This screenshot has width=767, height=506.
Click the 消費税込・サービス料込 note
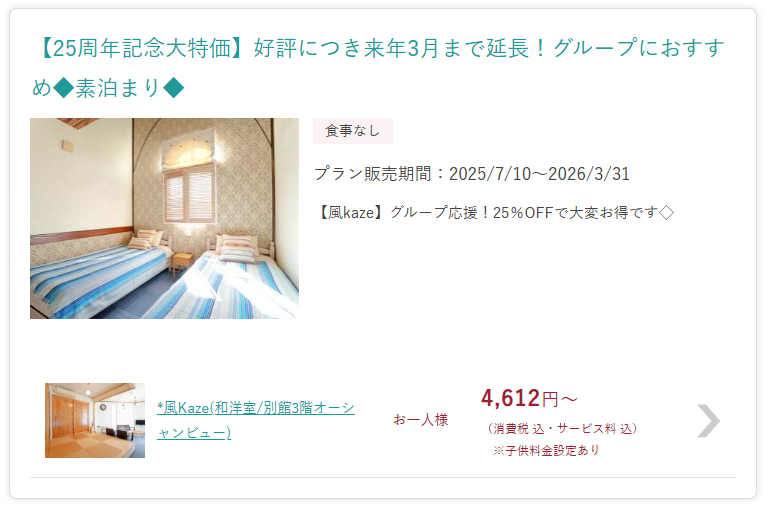point(563,429)
